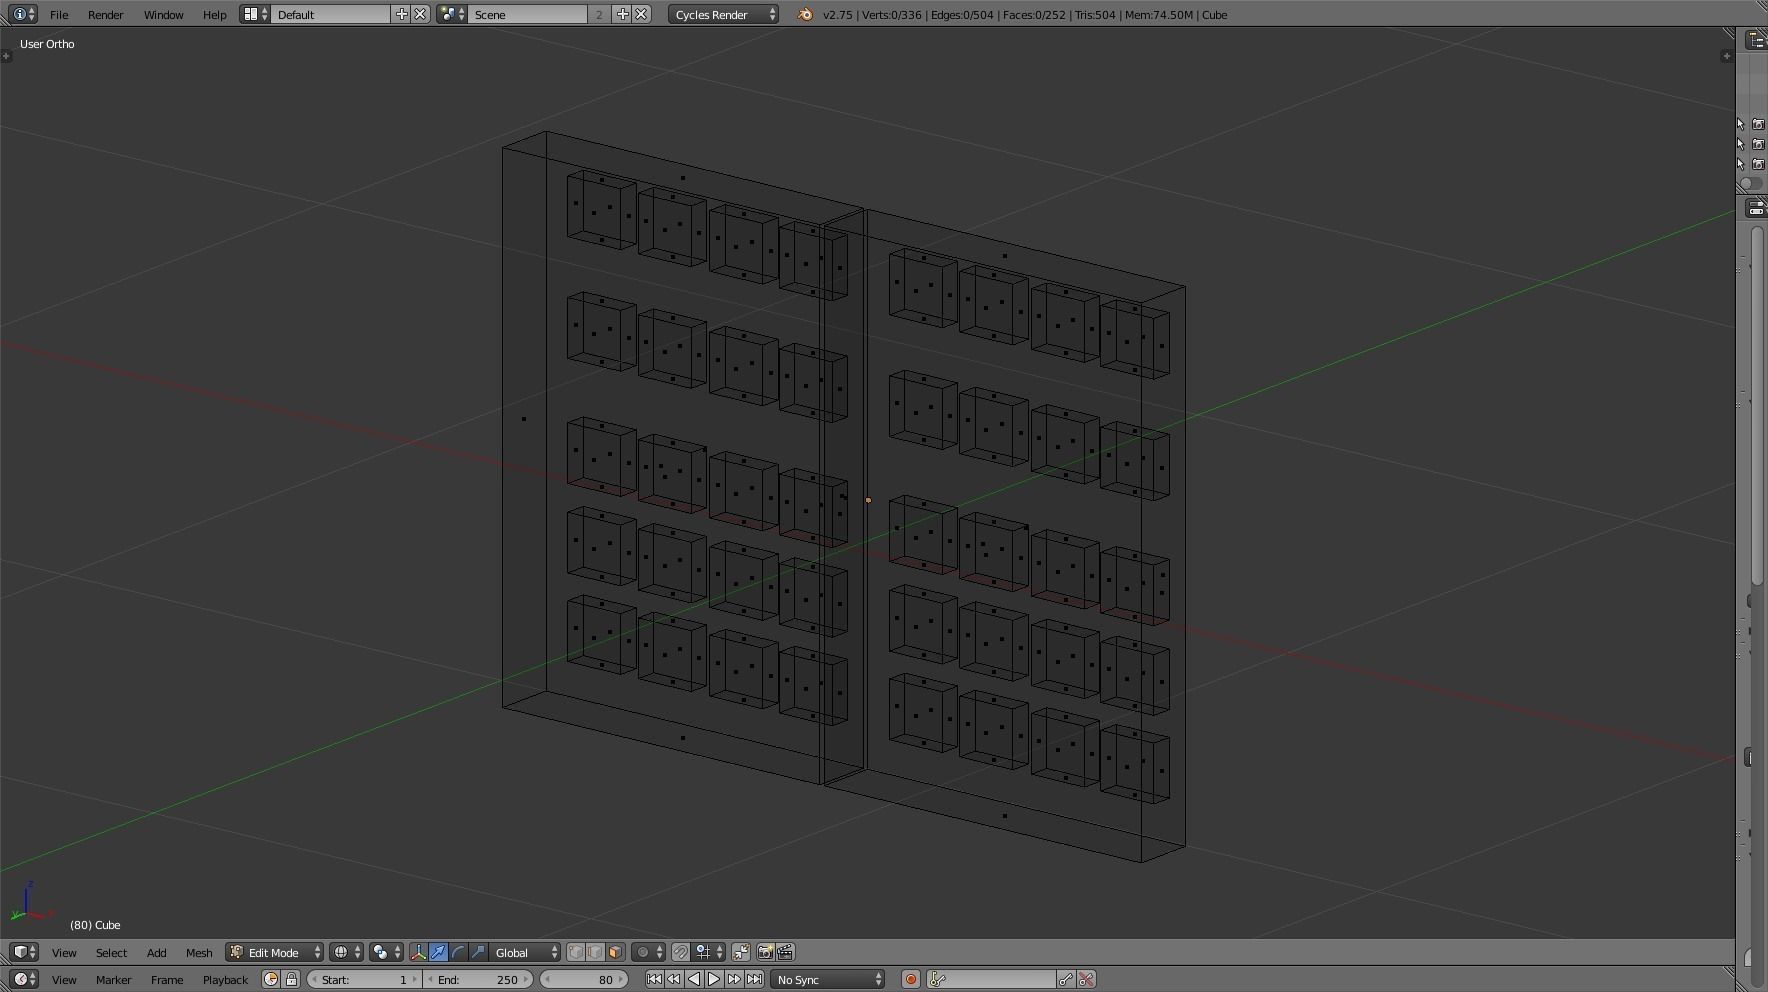Play the animation forward
The width and height of the screenshot is (1768, 992).
coord(714,979)
